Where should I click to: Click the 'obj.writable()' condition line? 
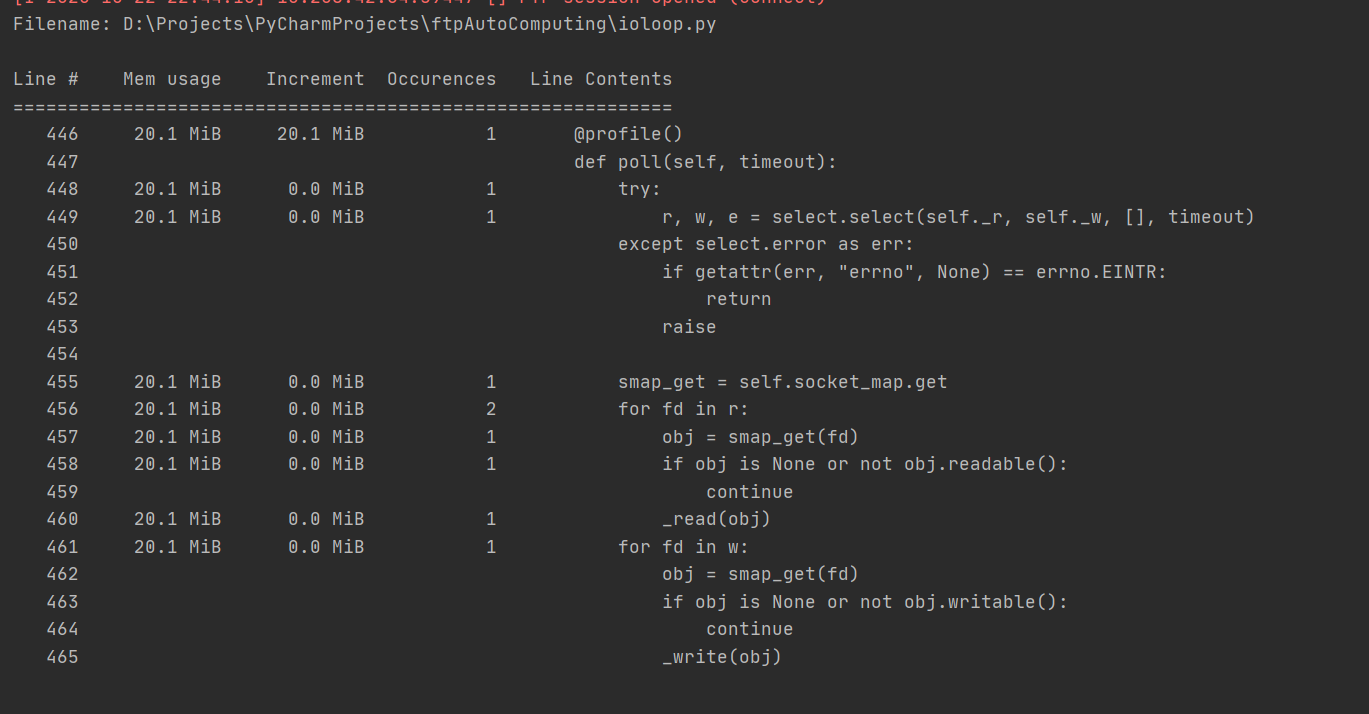click(x=865, y=602)
